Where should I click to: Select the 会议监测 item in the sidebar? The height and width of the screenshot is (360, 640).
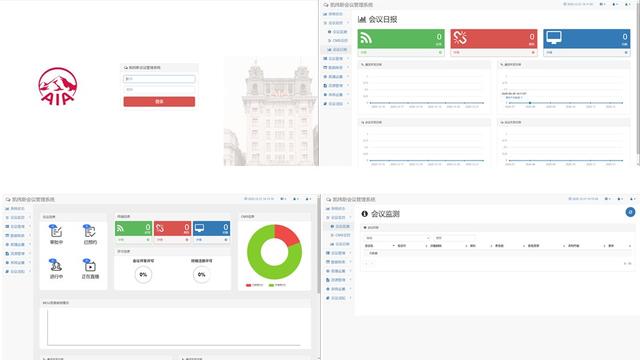click(x=340, y=226)
